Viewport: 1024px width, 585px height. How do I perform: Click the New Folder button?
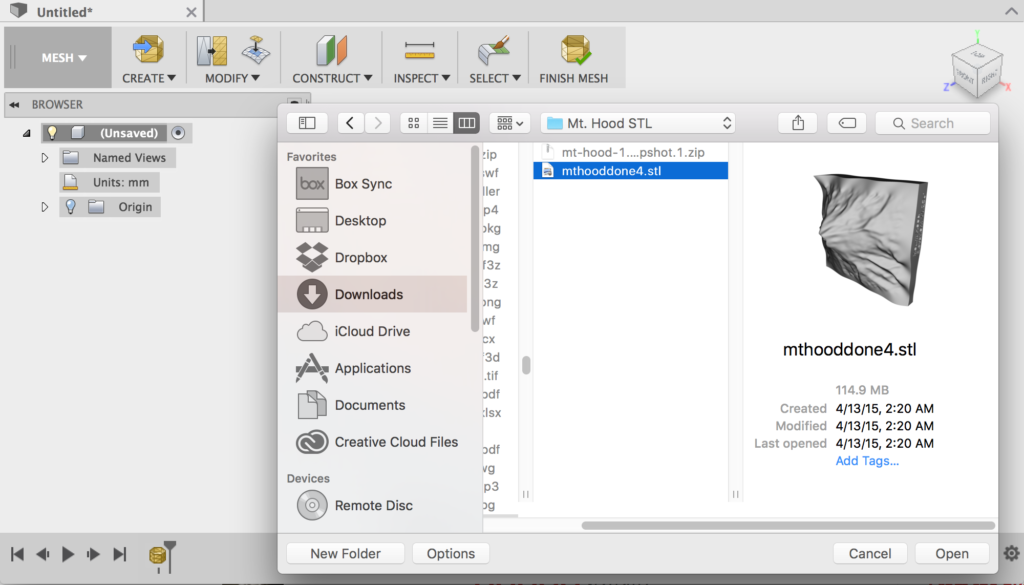tap(345, 553)
